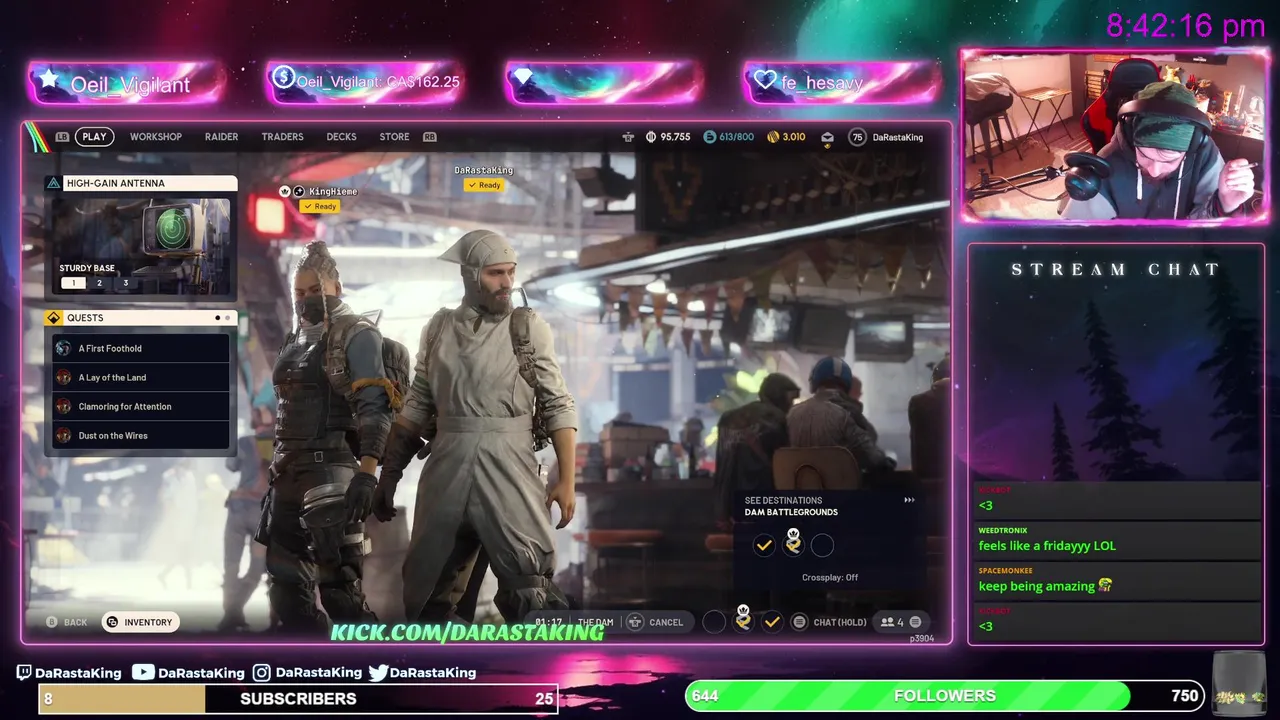
Task: Click the High-Gain Antenna triangle icon
Action: click(54, 183)
